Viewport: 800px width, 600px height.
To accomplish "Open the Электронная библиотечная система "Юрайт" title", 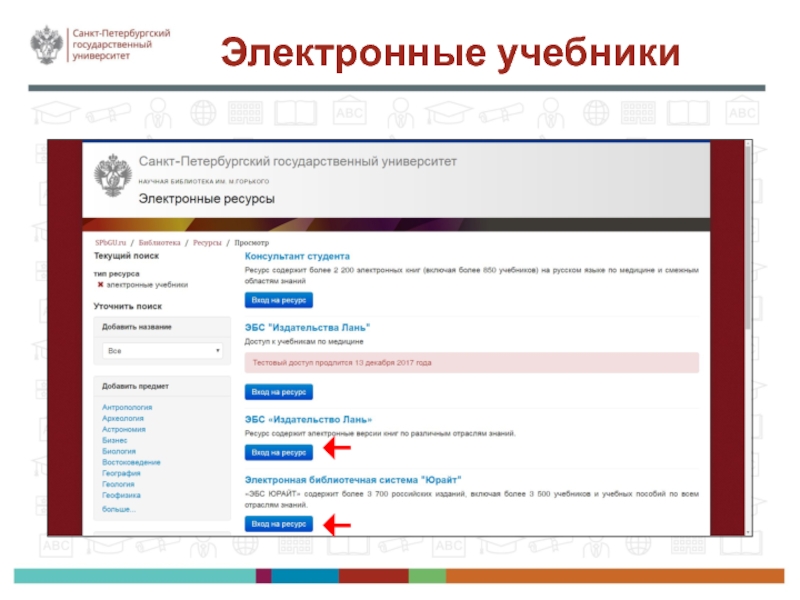I will tap(353, 480).
